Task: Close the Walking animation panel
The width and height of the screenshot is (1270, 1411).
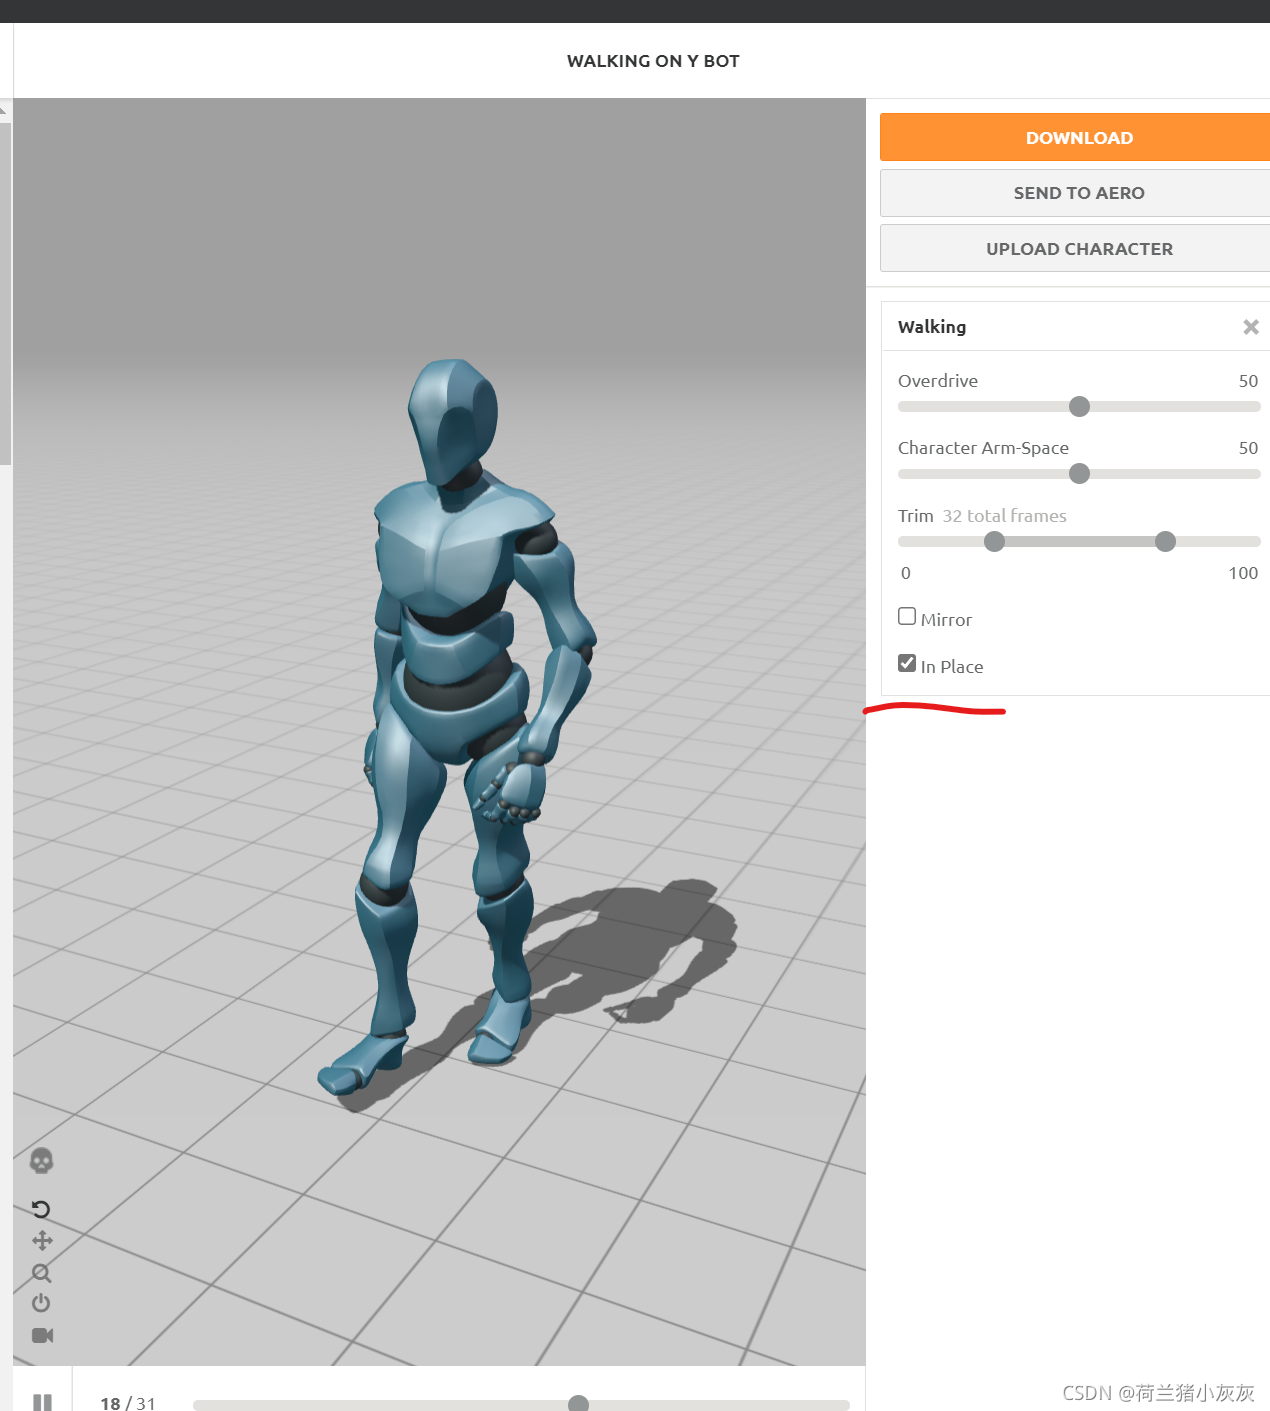Action: click(1251, 327)
